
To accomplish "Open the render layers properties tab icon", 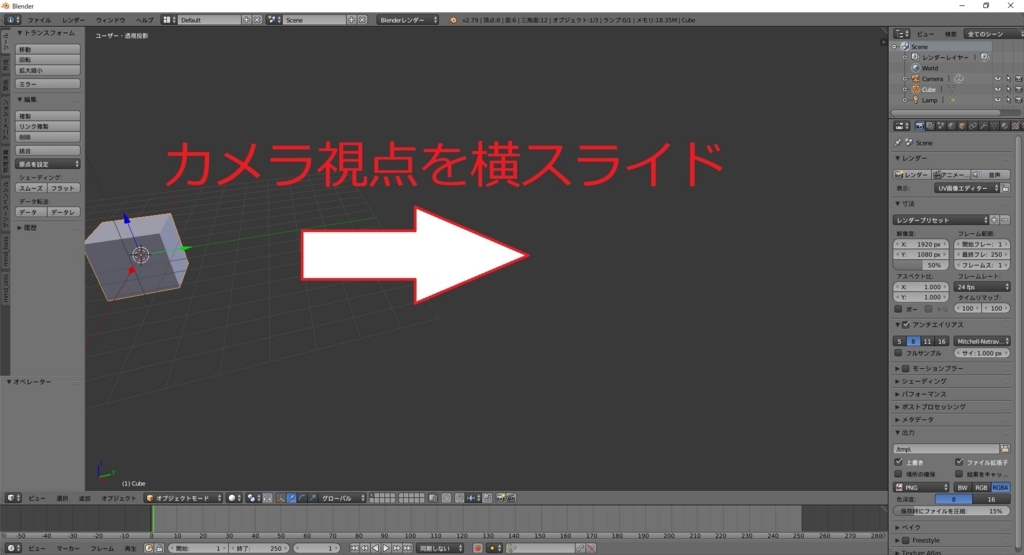I will pos(930,126).
